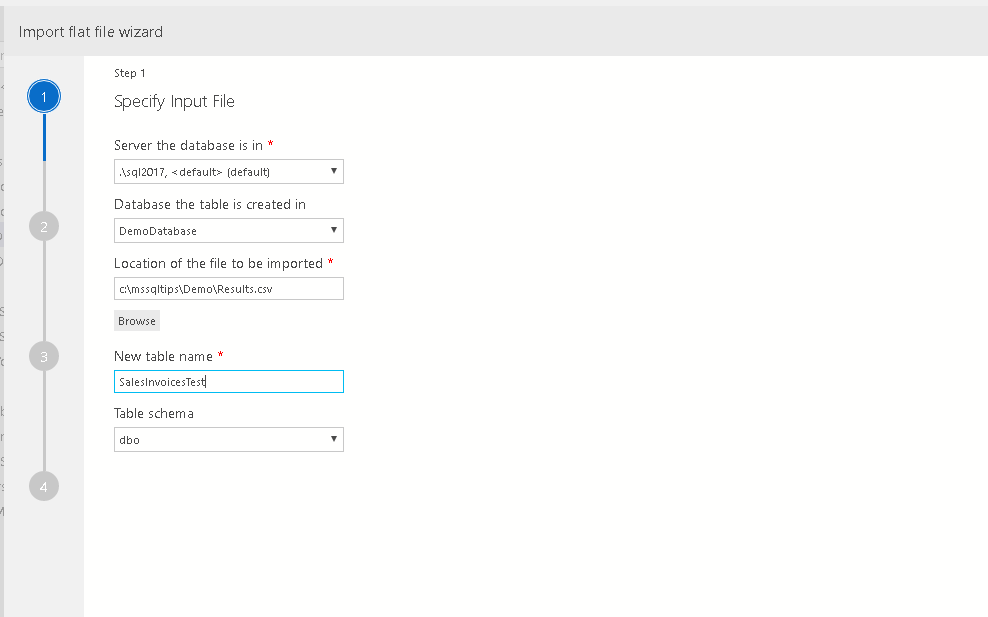Click the 'Import flat file wizard' title
988x617 pixels.
click(91, 32)
